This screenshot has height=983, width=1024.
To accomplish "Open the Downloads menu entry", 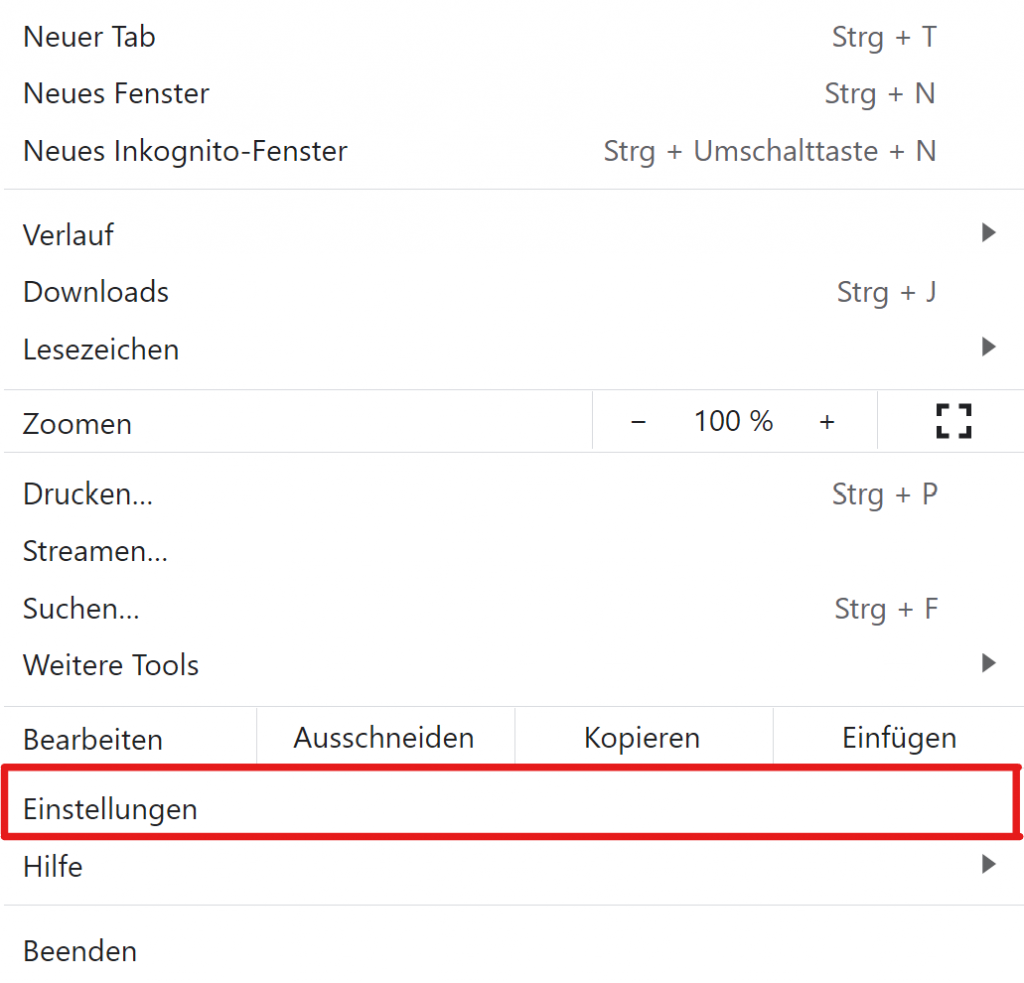I will [x=96, y=292].
